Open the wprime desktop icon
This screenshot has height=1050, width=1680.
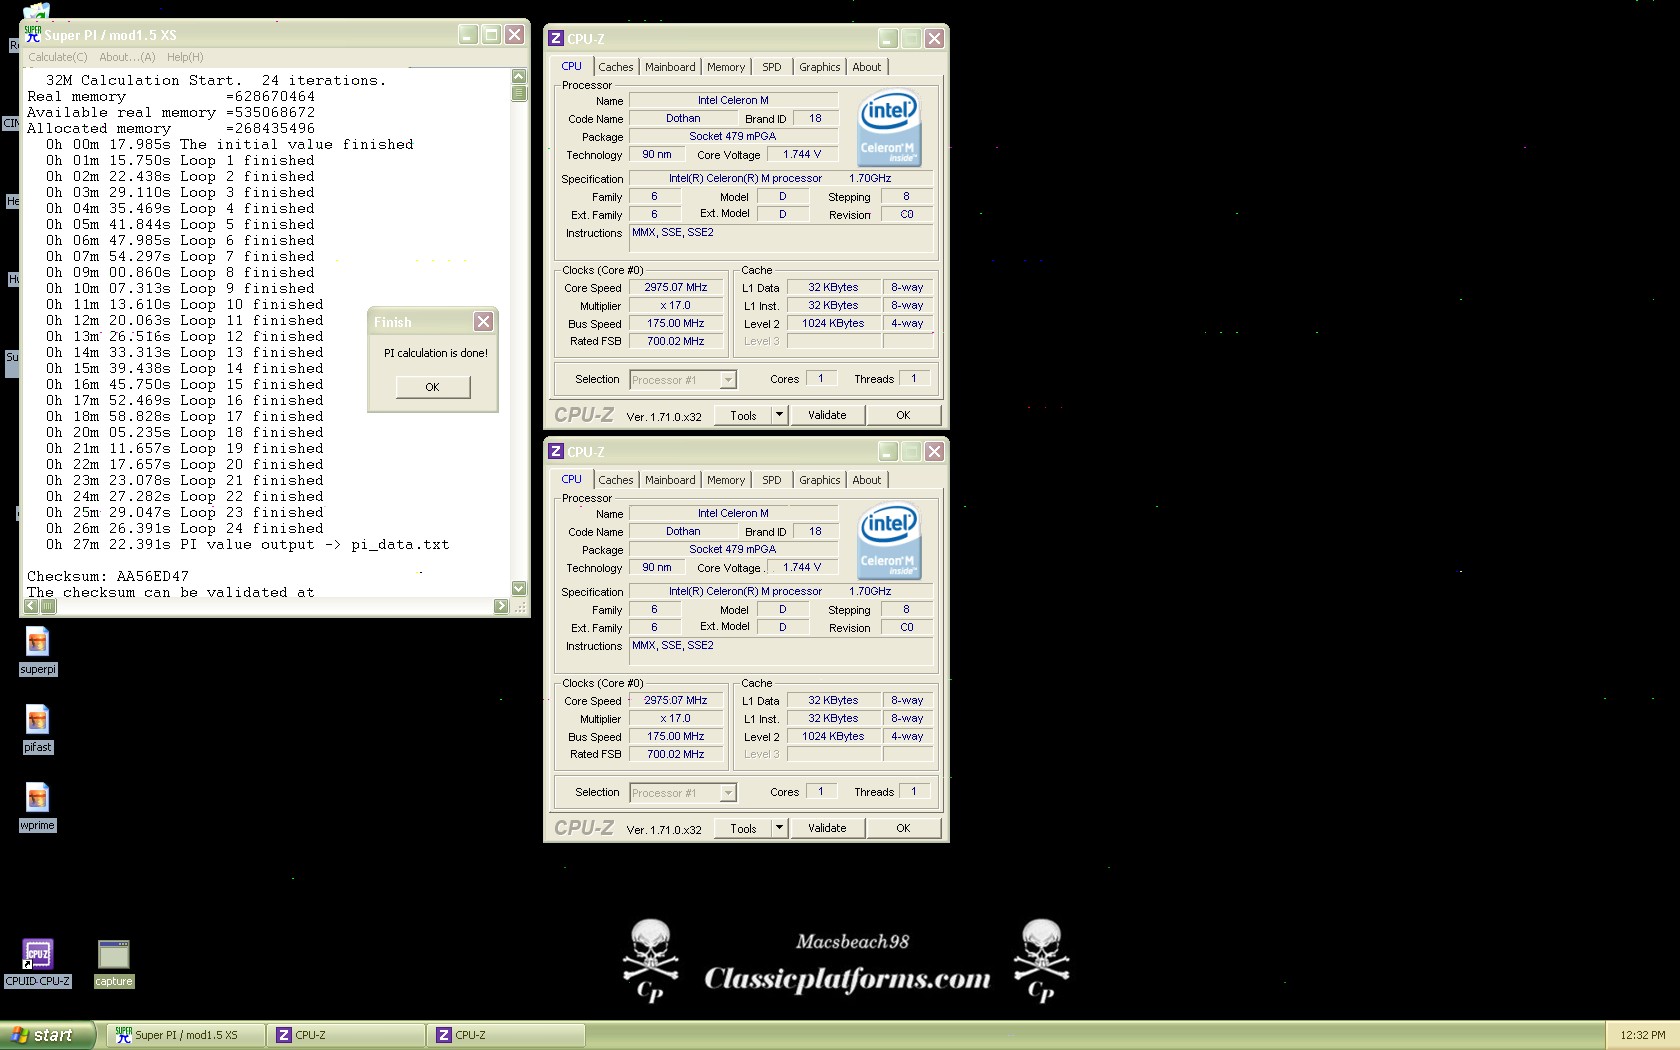38,806
